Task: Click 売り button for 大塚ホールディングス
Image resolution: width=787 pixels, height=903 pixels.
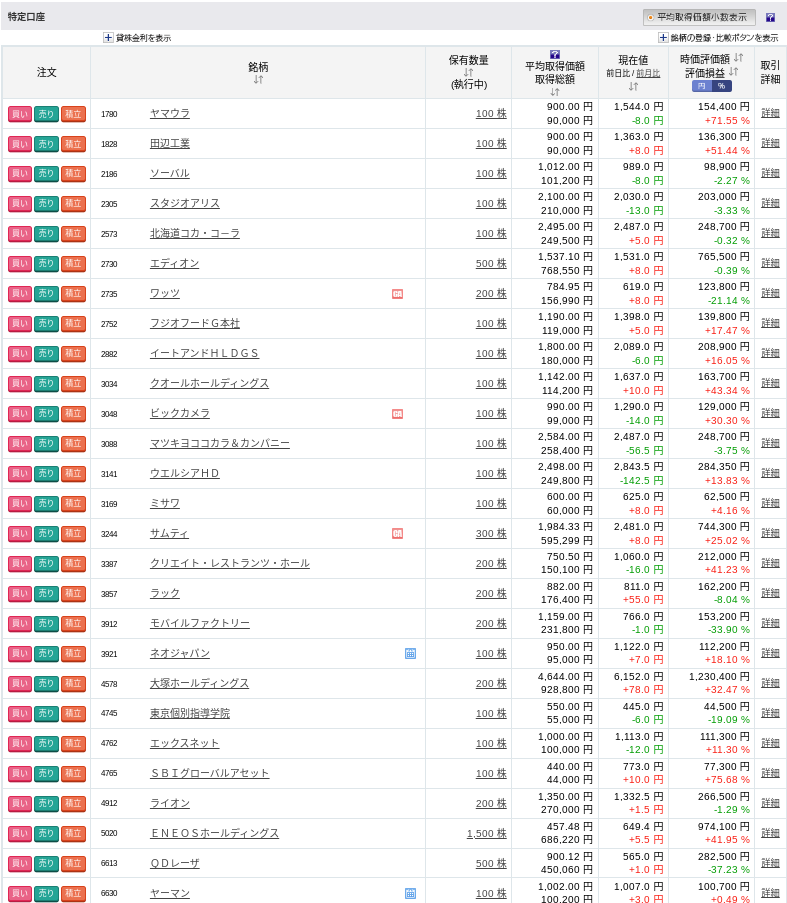Action: 46,684
